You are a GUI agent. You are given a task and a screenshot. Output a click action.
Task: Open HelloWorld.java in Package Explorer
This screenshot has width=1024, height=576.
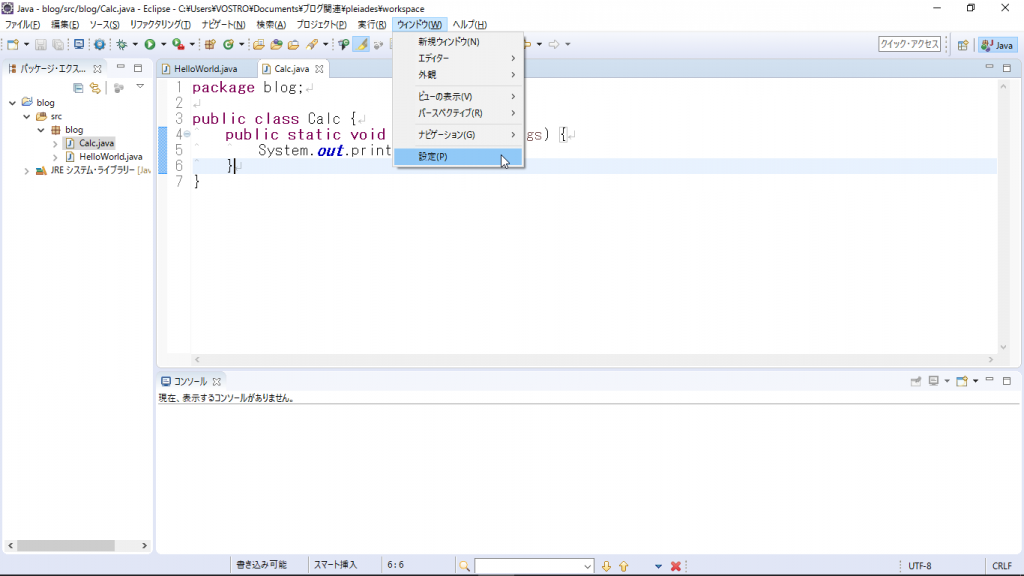point(110,157)
